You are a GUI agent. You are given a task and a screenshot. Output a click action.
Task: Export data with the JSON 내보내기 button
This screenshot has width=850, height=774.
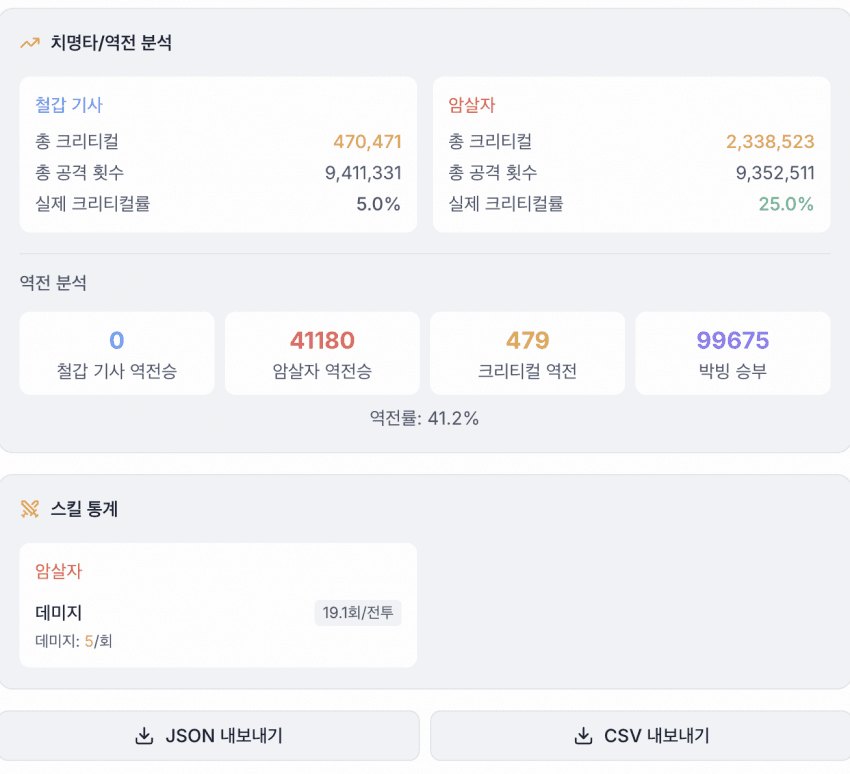[x=209, y=736]
